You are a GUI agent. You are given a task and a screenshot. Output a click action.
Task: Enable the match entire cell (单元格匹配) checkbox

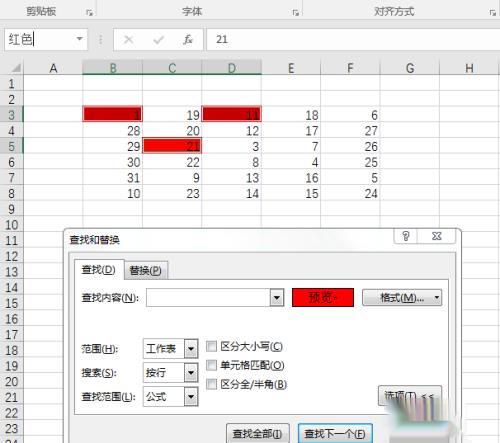[x=211, y=365]
